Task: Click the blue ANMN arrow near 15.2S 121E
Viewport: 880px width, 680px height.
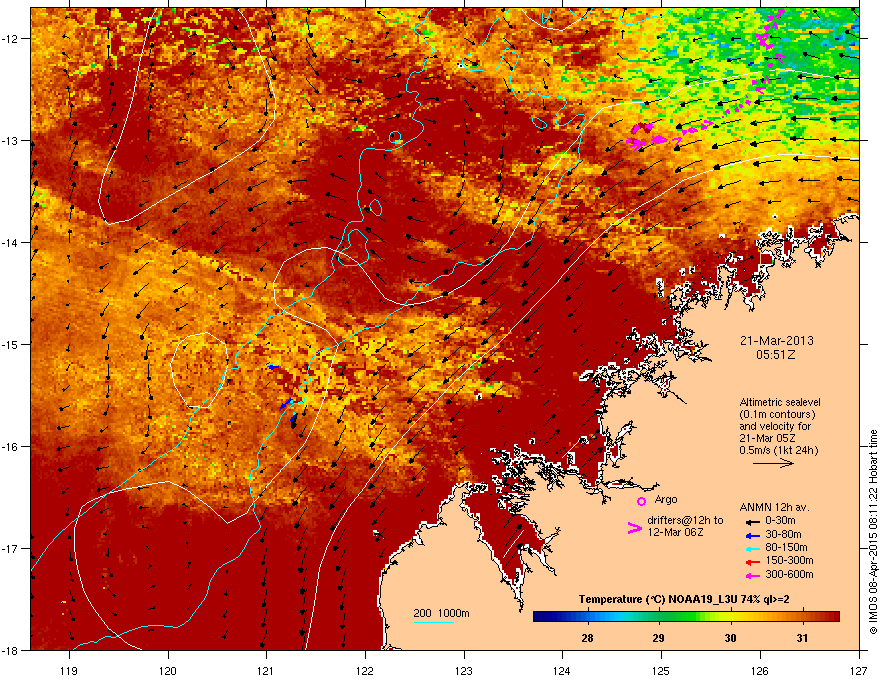Action: (x=273, y=367)
